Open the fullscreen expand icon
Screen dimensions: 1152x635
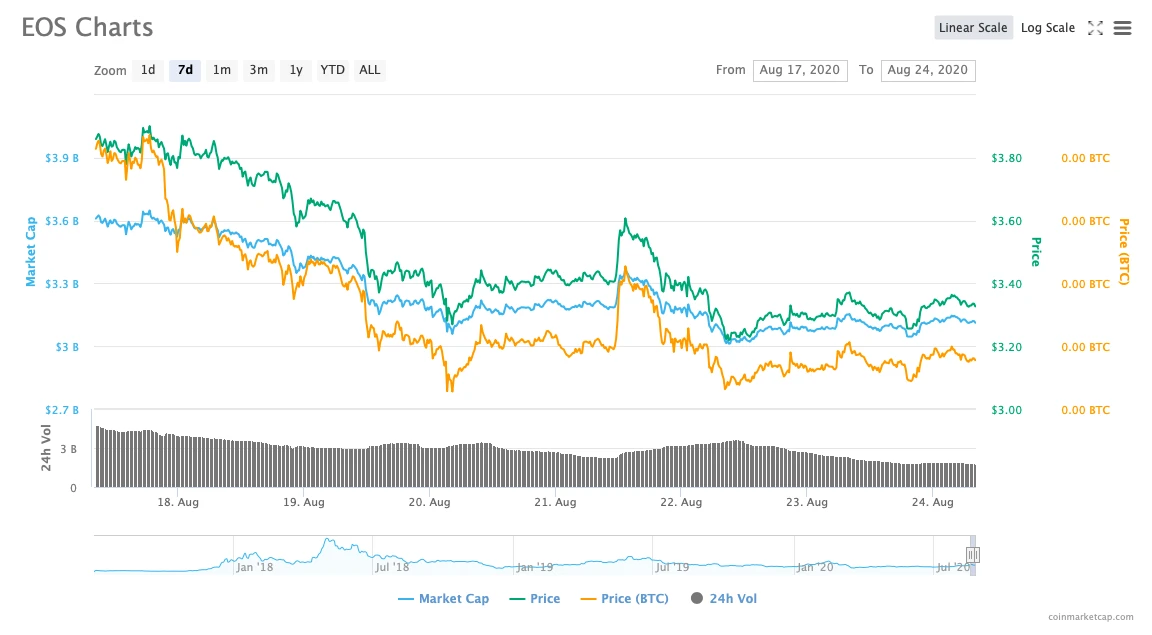pos(1095,28)
